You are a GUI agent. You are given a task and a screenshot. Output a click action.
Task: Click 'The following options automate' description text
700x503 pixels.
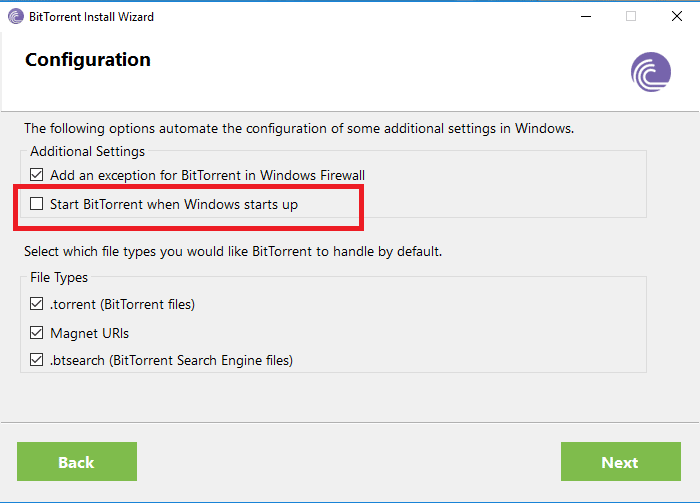coord(299,129)
